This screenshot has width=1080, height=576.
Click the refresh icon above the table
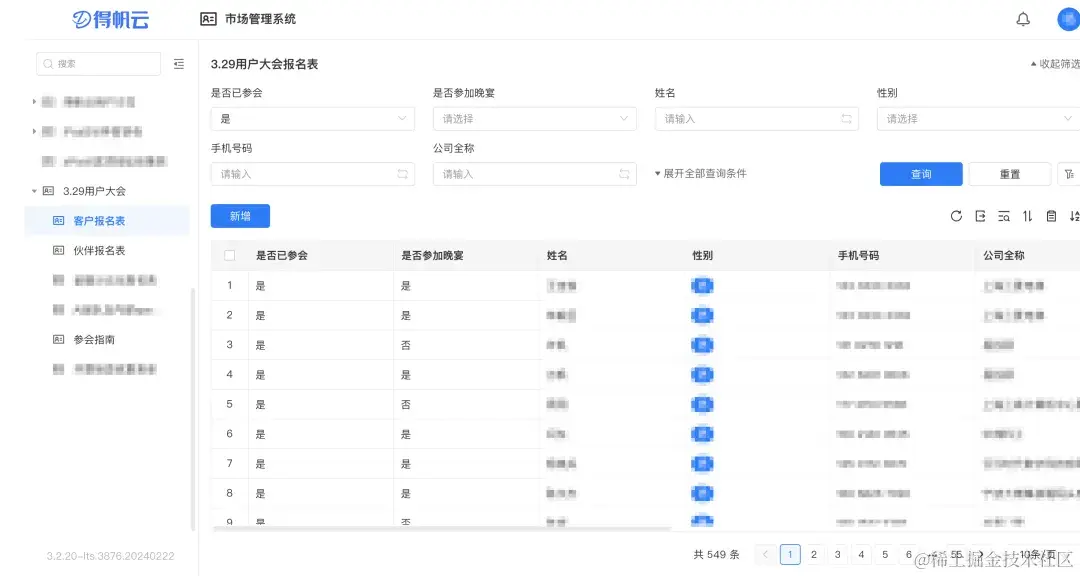click(957, 215)
